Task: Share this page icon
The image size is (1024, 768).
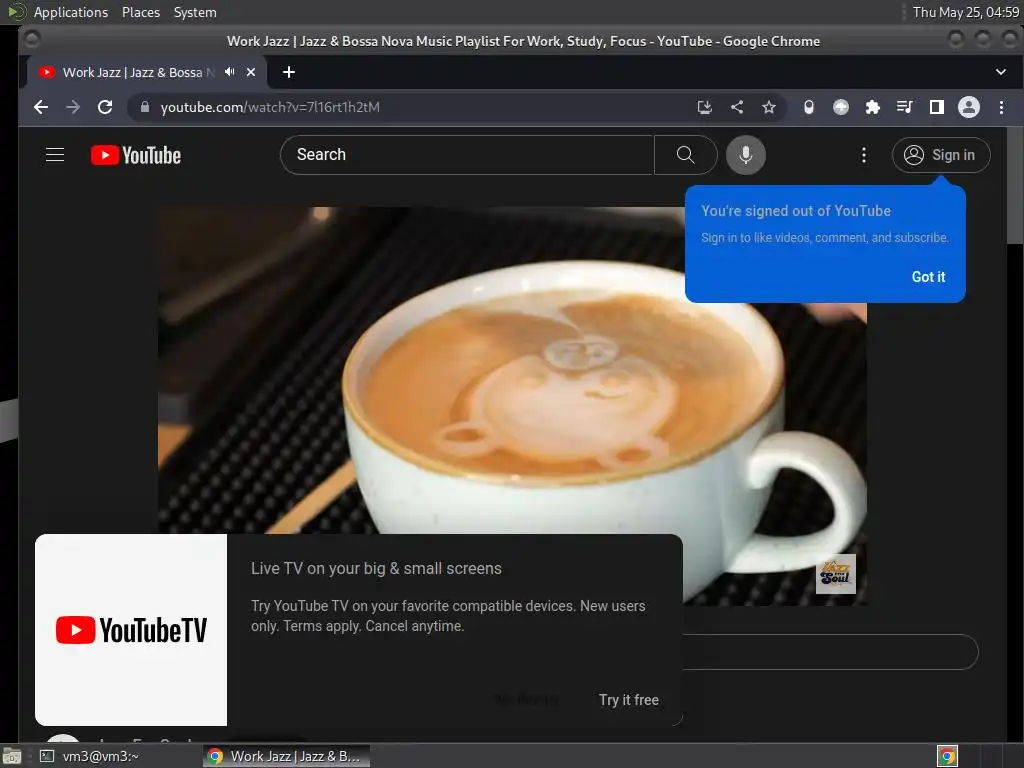Action: click(737, 107)
